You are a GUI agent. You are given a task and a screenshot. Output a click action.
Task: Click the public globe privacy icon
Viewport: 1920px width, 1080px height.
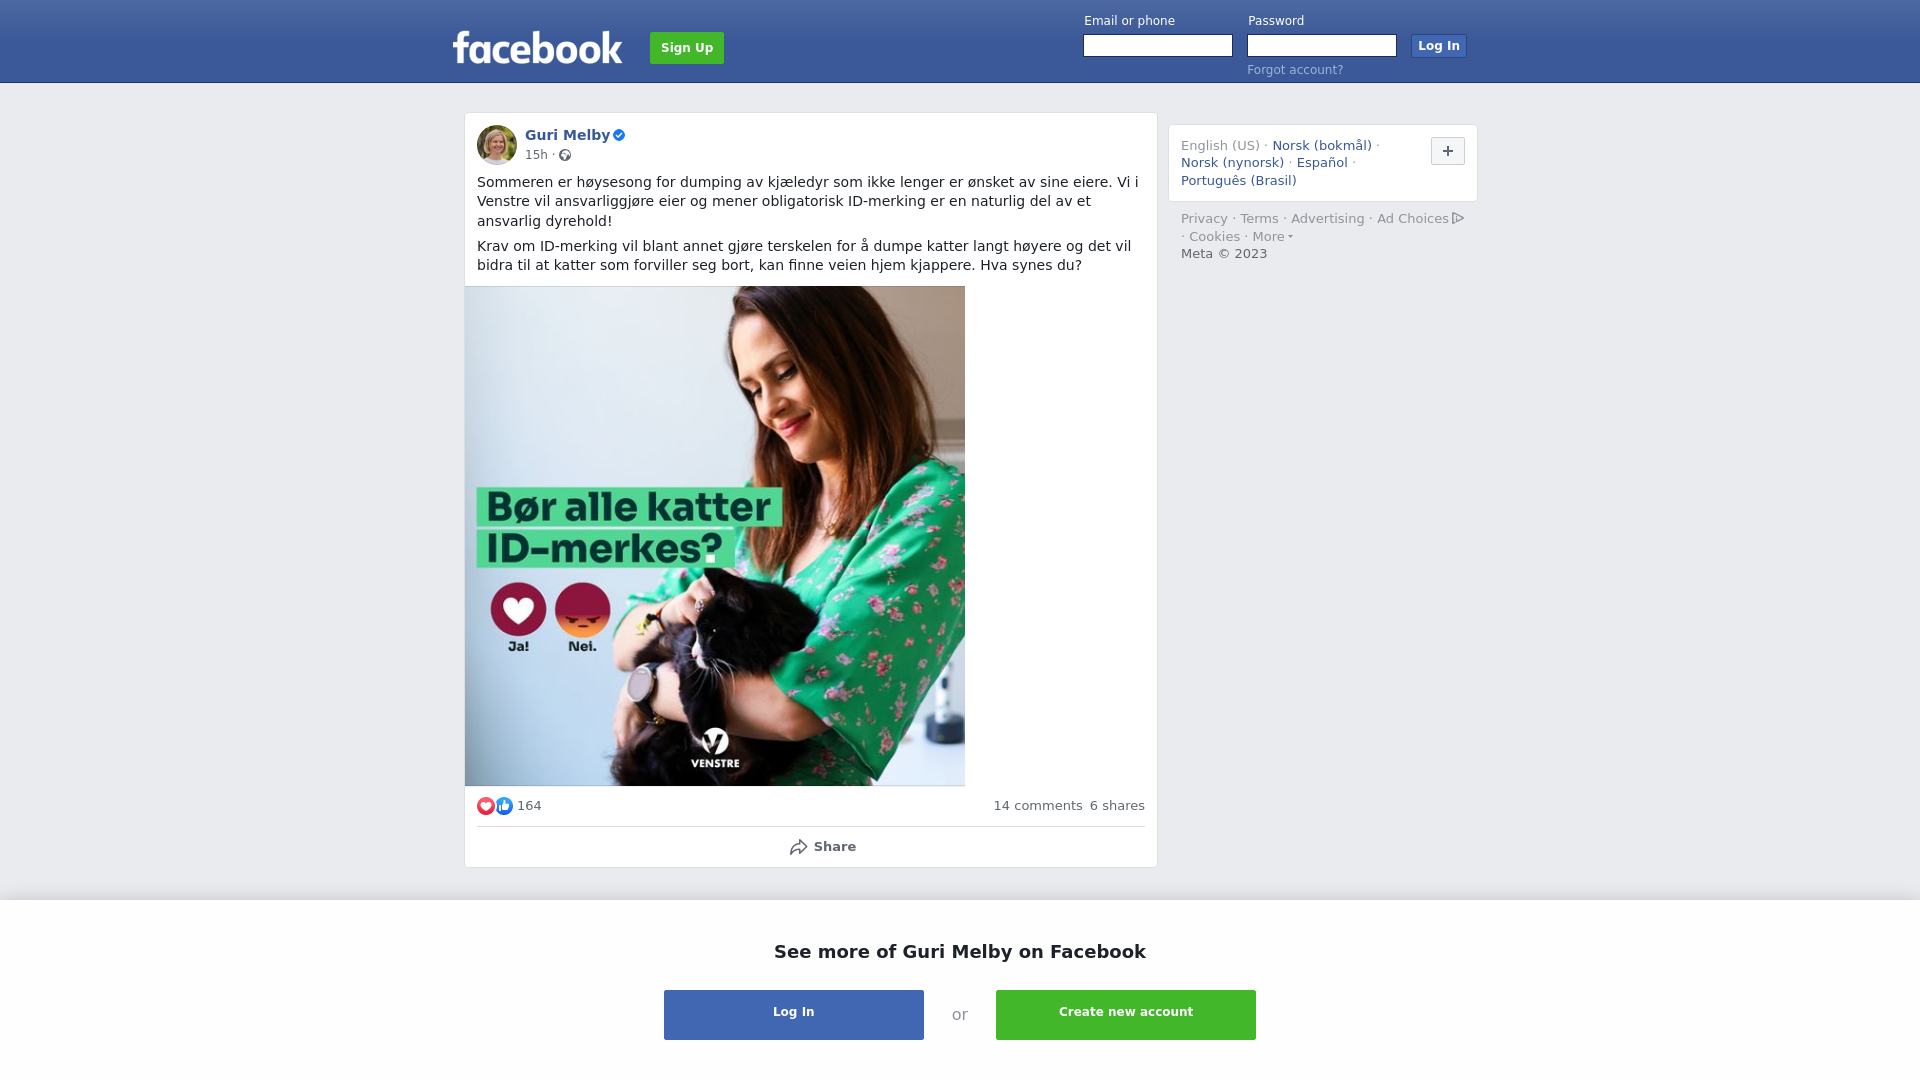point(565,155)
